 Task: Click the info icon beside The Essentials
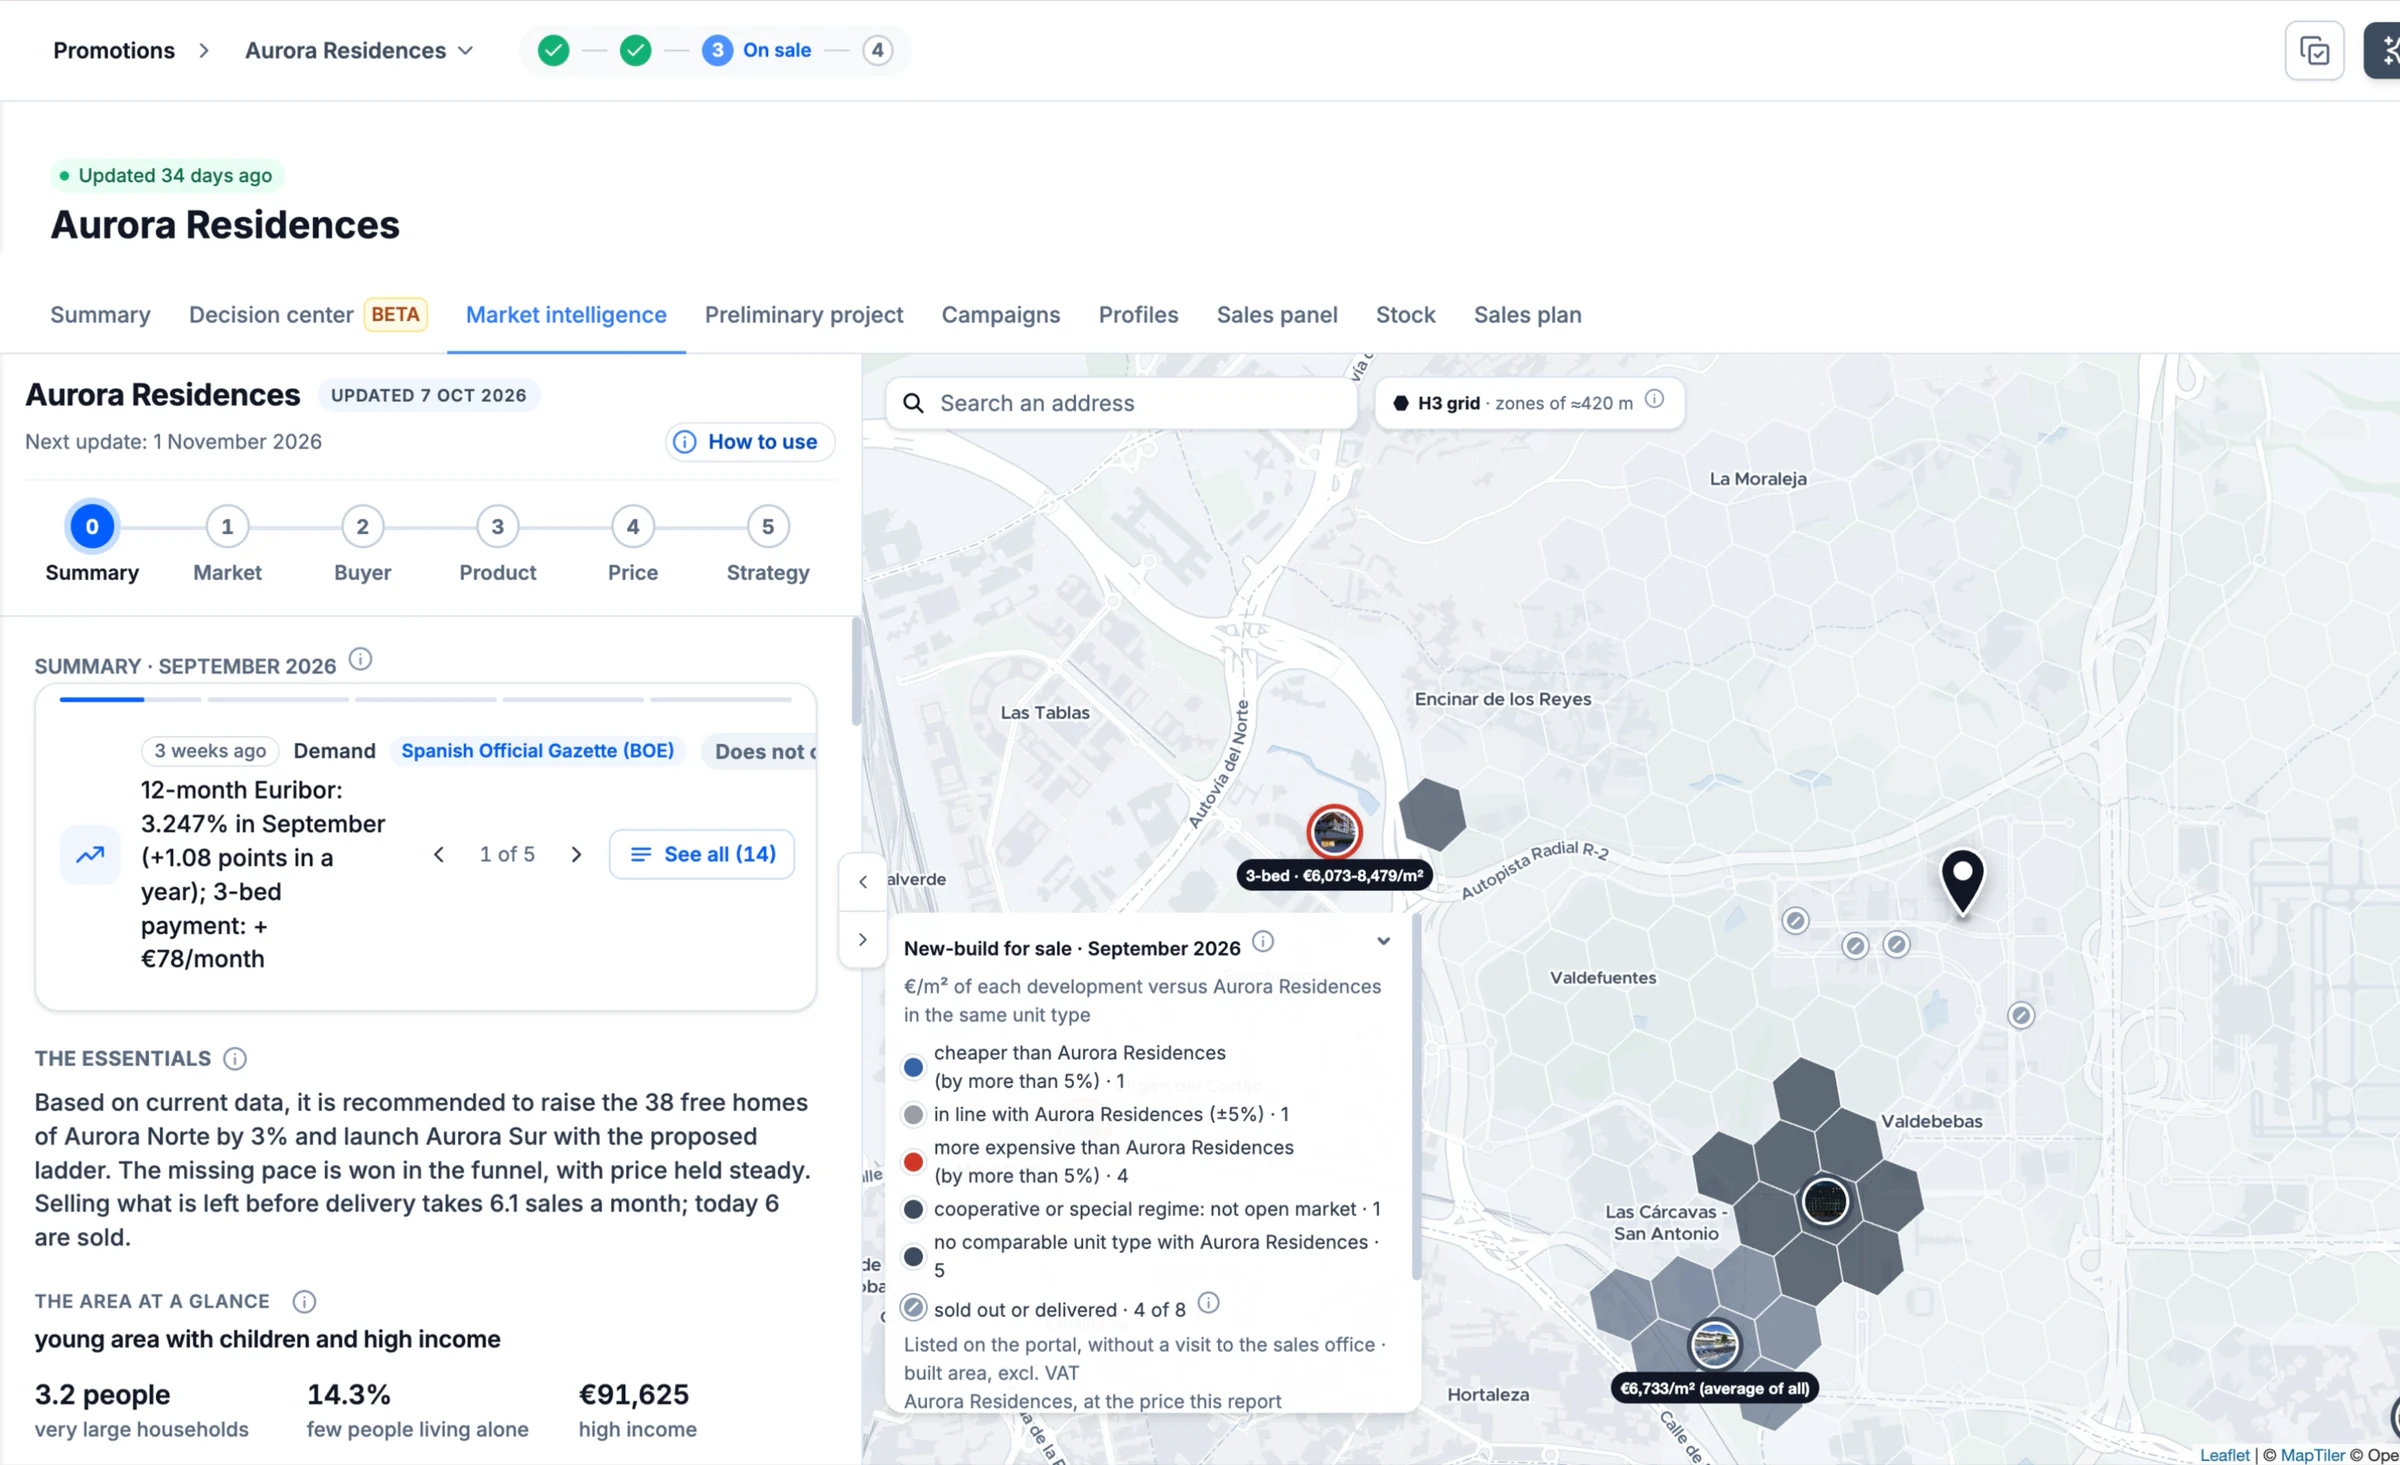click(x=235, y=1059)
